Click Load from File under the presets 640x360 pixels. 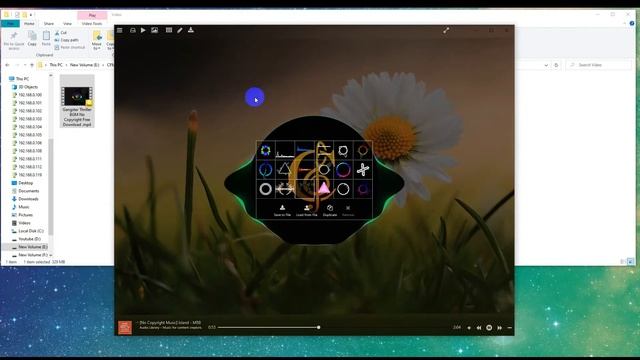click(x=307, y=210)
